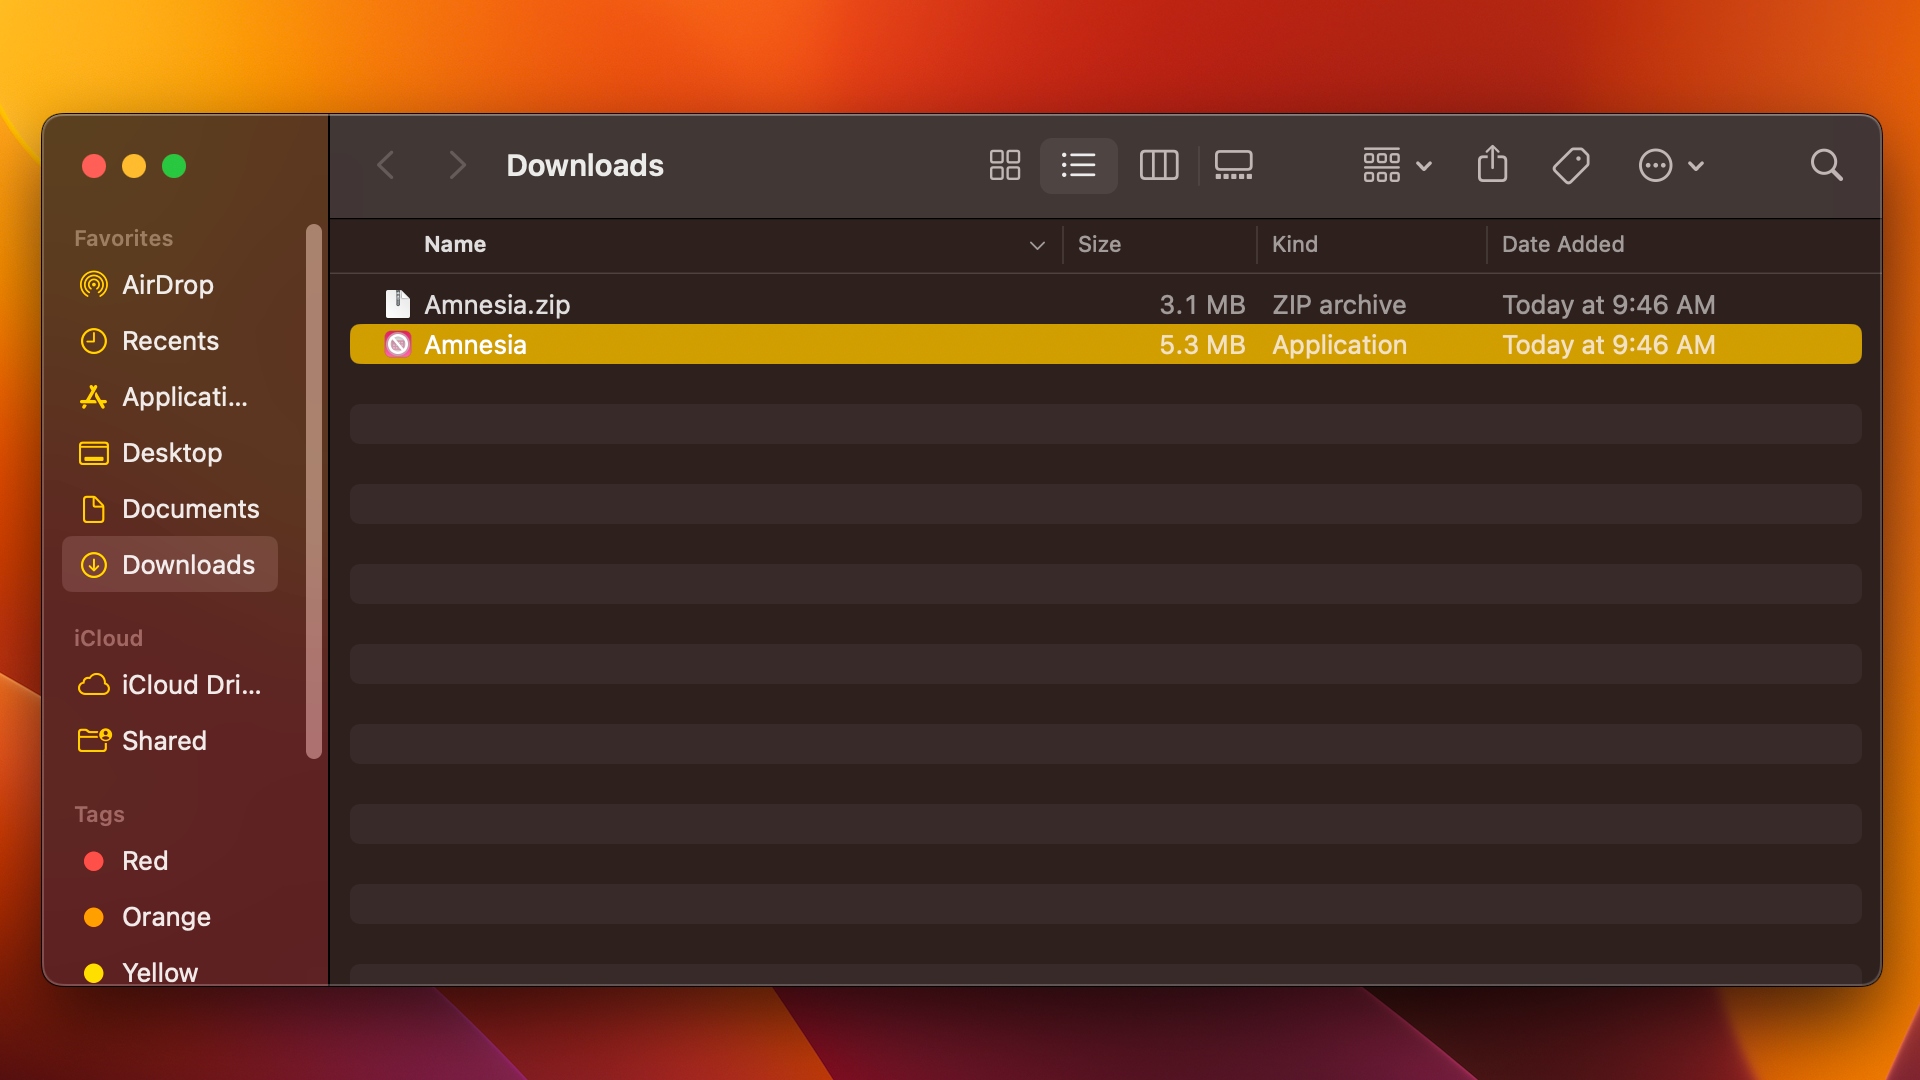Minimize window with yellow button

[x=134, y=166]
